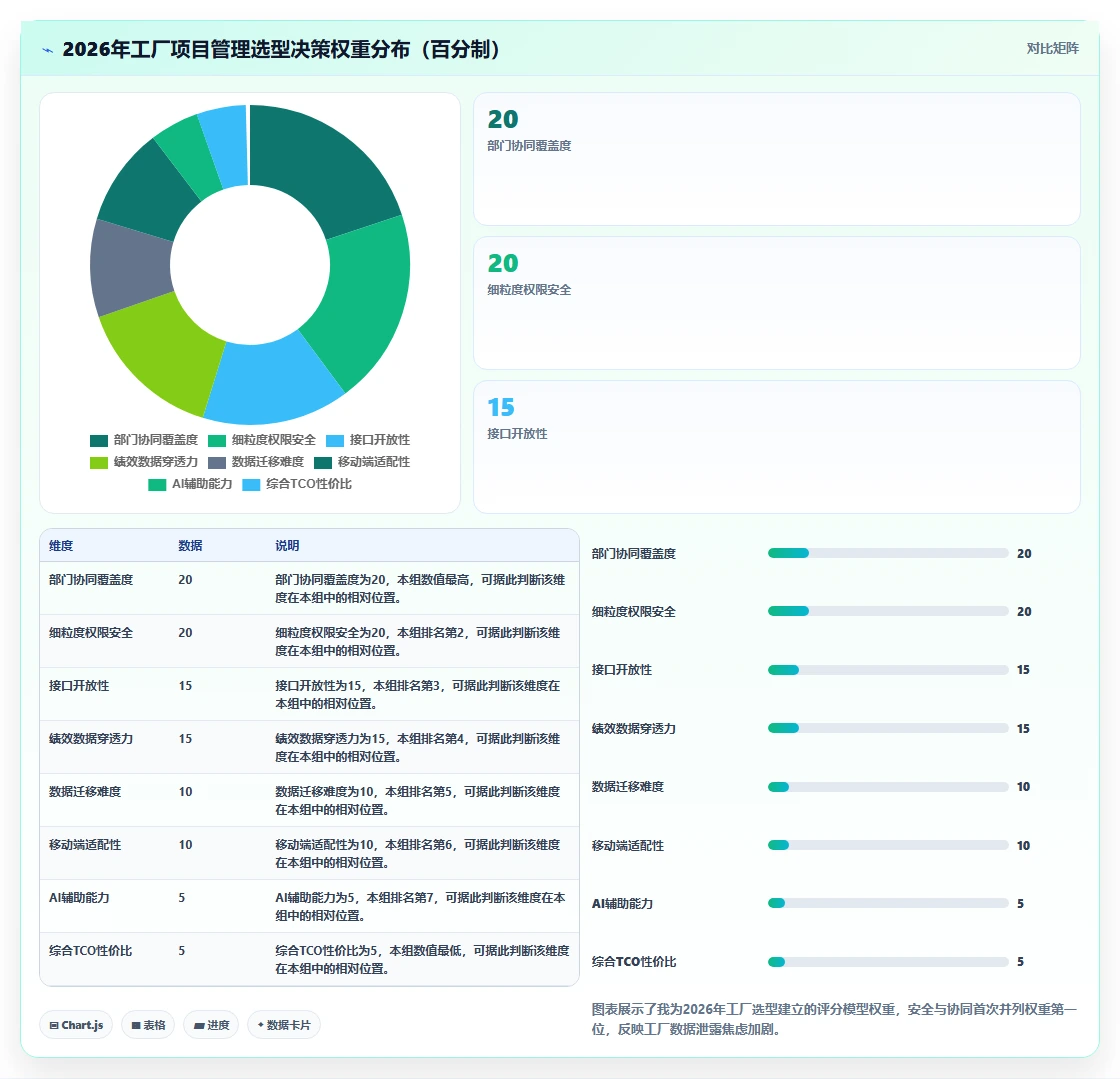Select the 移动端适配性 table row name

point(85,845)
